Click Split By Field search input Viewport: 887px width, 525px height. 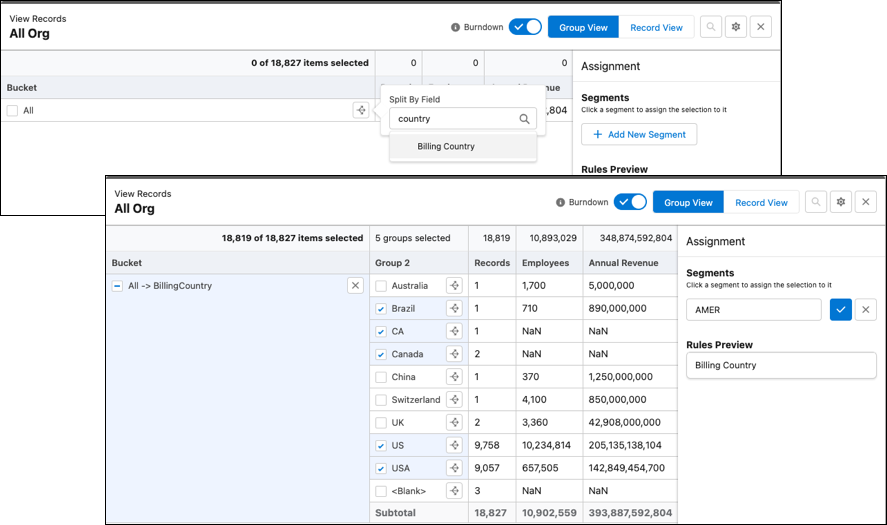click(463, 119)
